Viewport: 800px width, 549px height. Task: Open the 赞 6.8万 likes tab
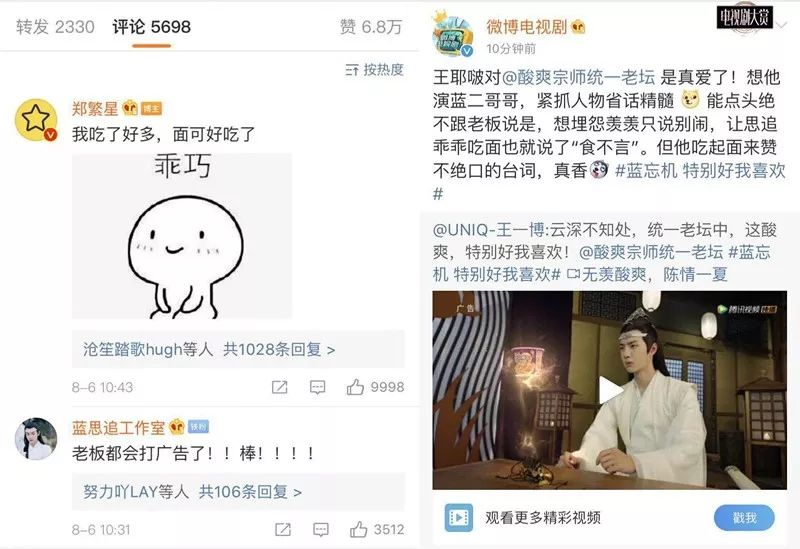click(371, 27)
